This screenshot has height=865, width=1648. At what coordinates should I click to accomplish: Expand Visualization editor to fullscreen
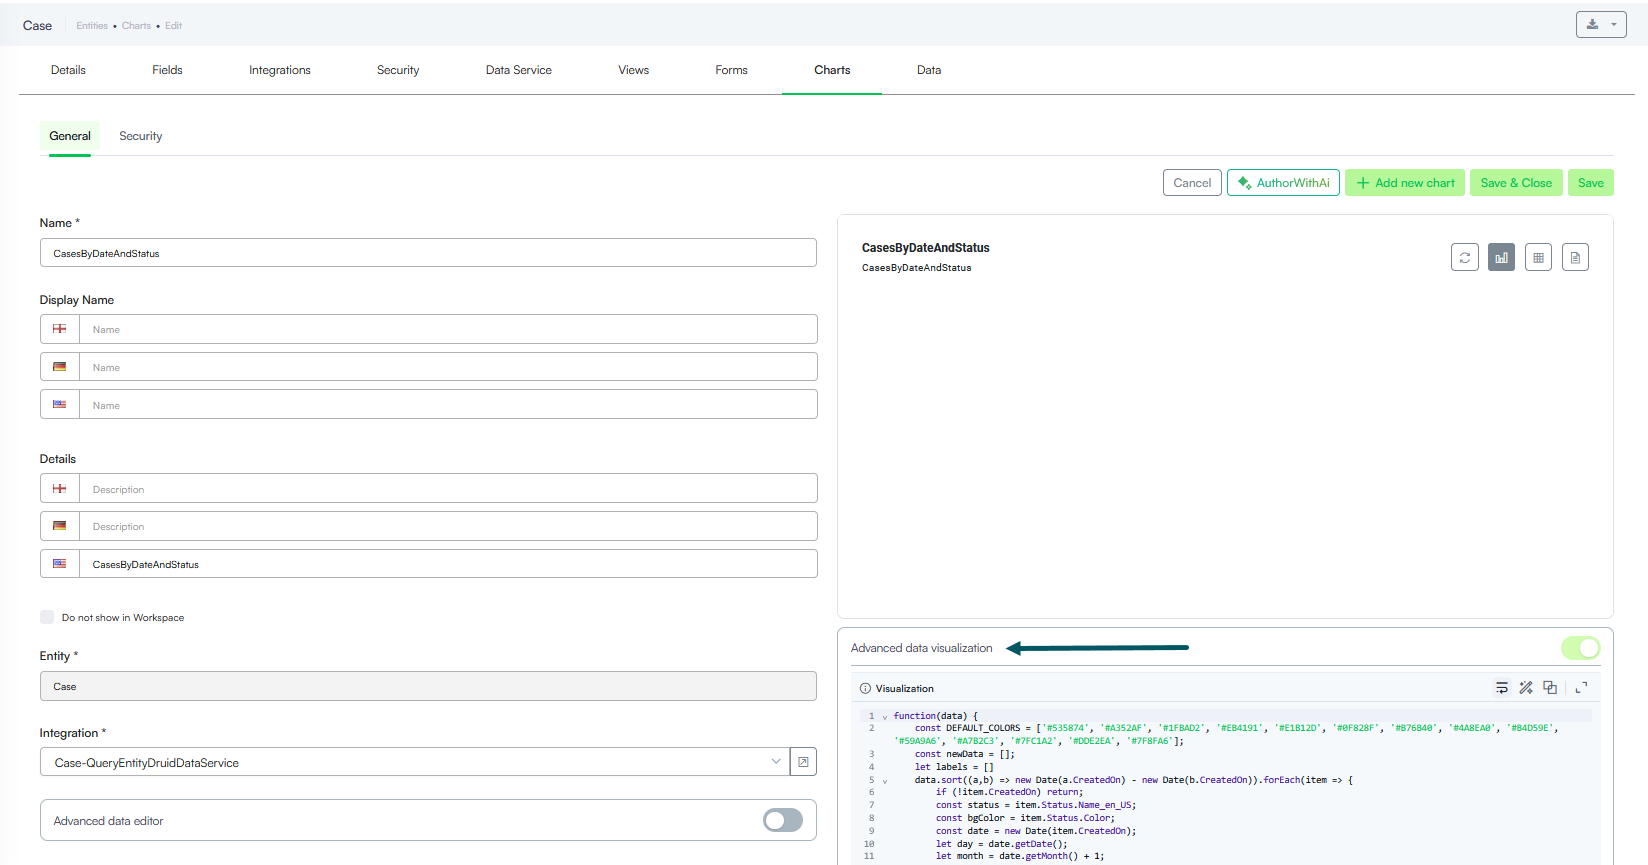1581,688
